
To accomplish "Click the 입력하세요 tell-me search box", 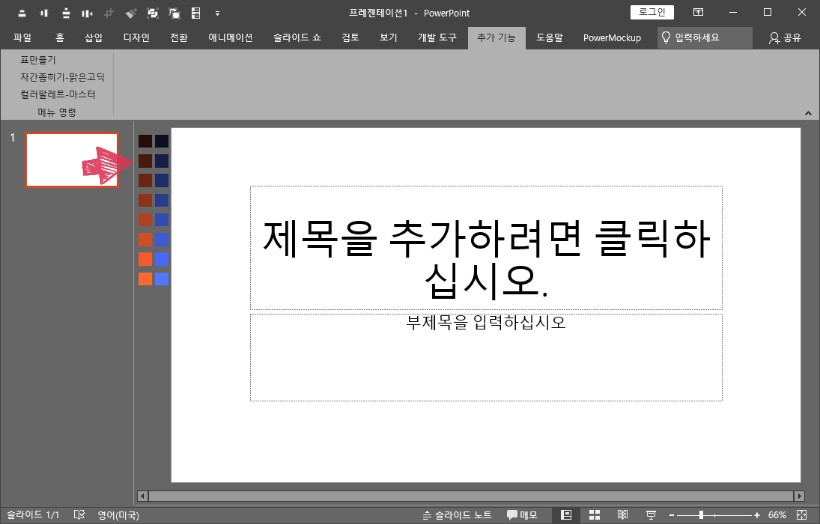I will point(704,38).
